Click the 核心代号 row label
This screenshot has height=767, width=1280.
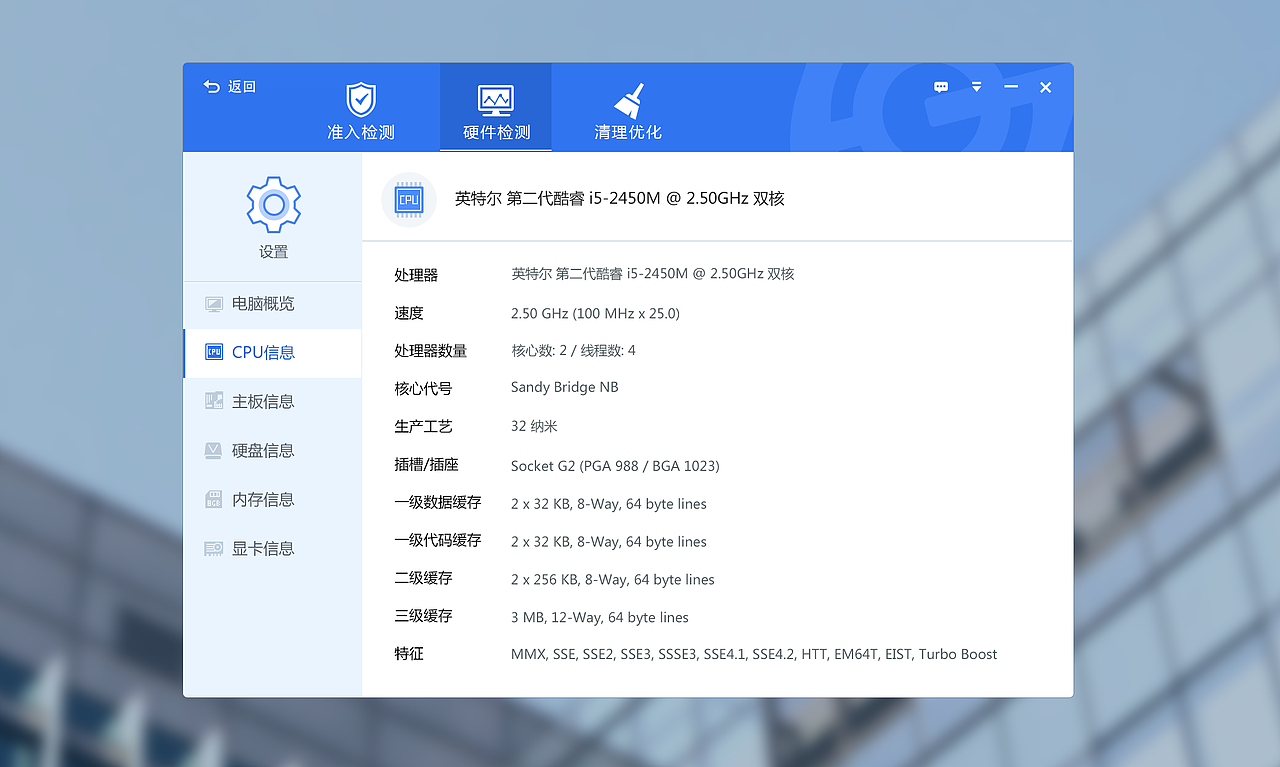pos(423,388)
